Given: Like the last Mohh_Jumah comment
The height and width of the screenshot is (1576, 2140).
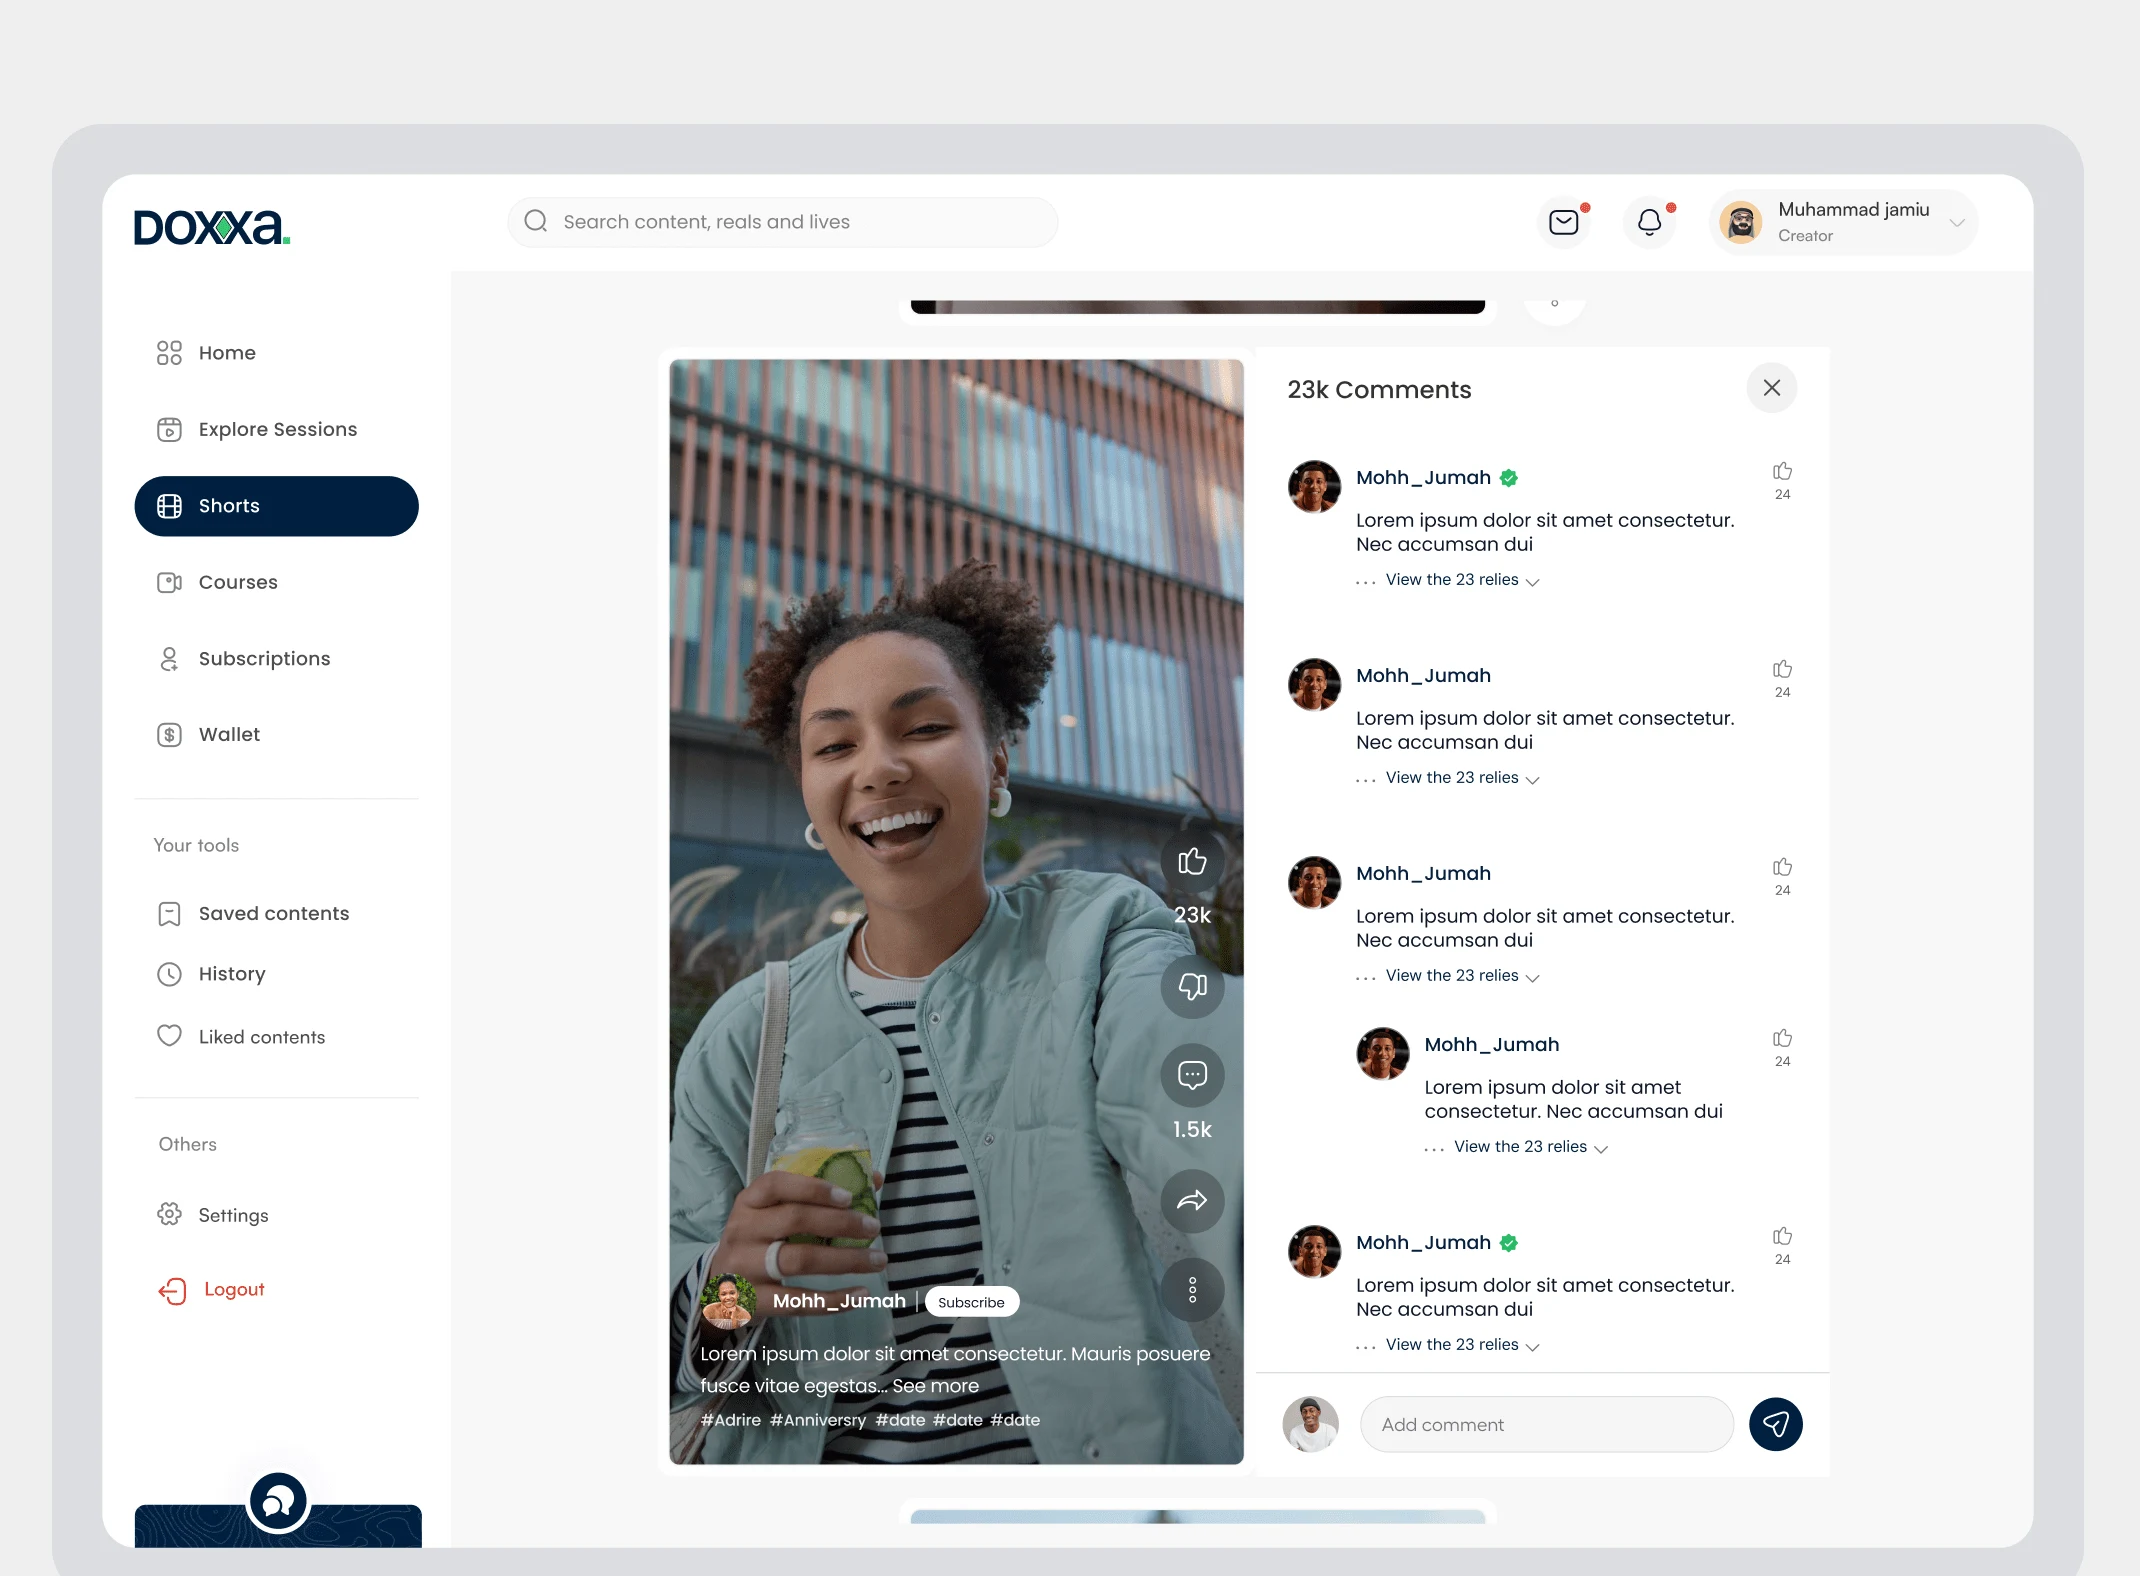Looking at the screenshot, I should [1782, 1236].
